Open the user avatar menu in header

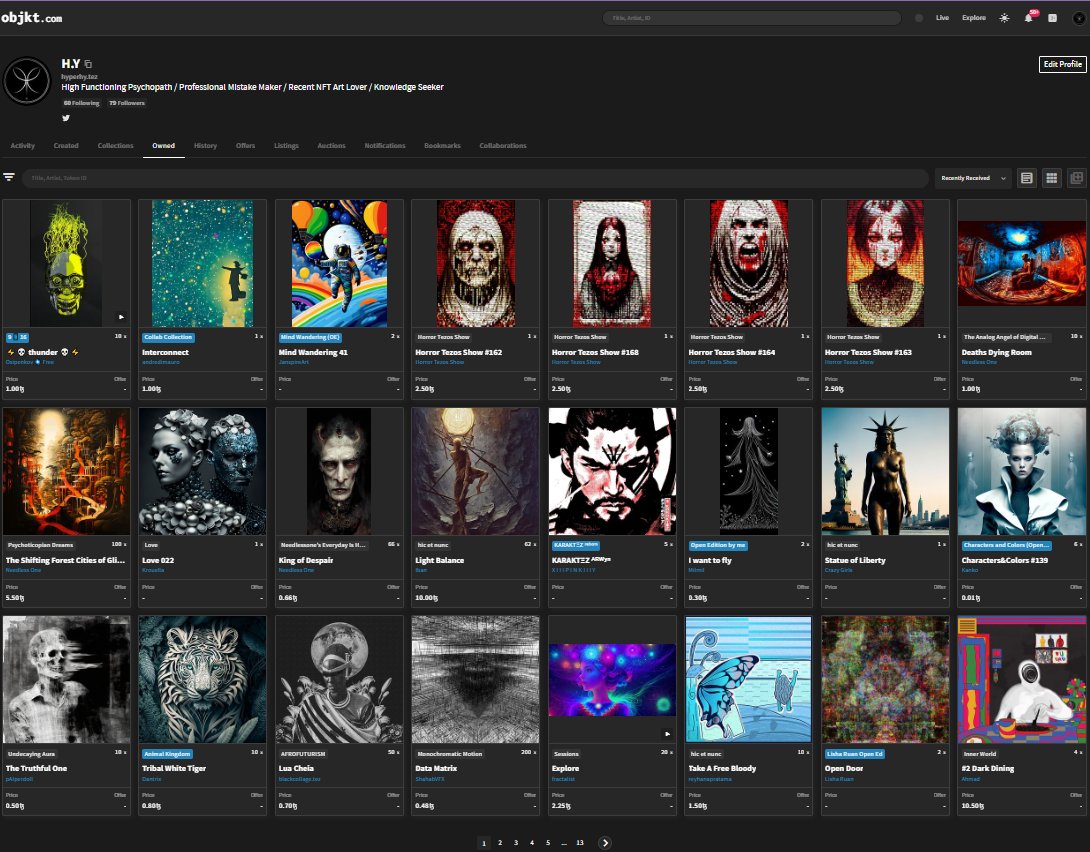pyautogui.click(x=1079, y=18)
